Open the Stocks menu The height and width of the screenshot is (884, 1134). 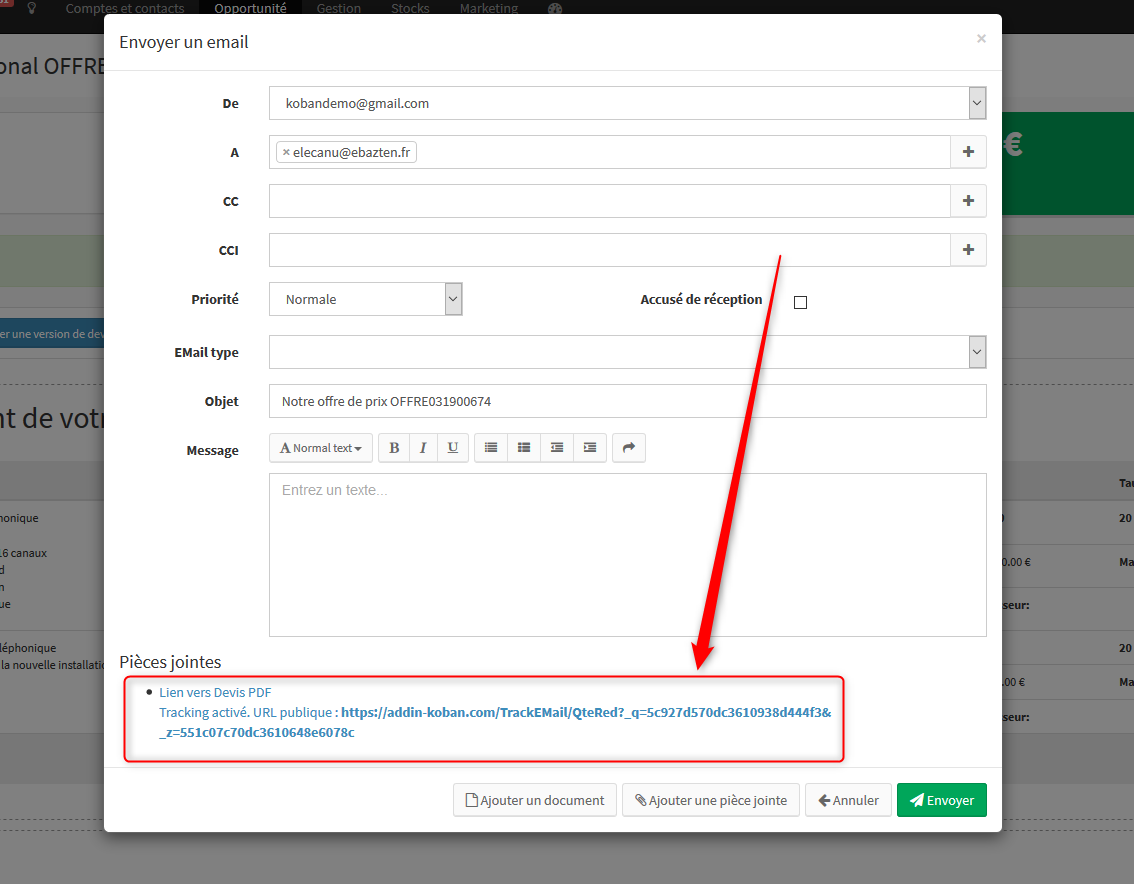click(x=410, y=9)
